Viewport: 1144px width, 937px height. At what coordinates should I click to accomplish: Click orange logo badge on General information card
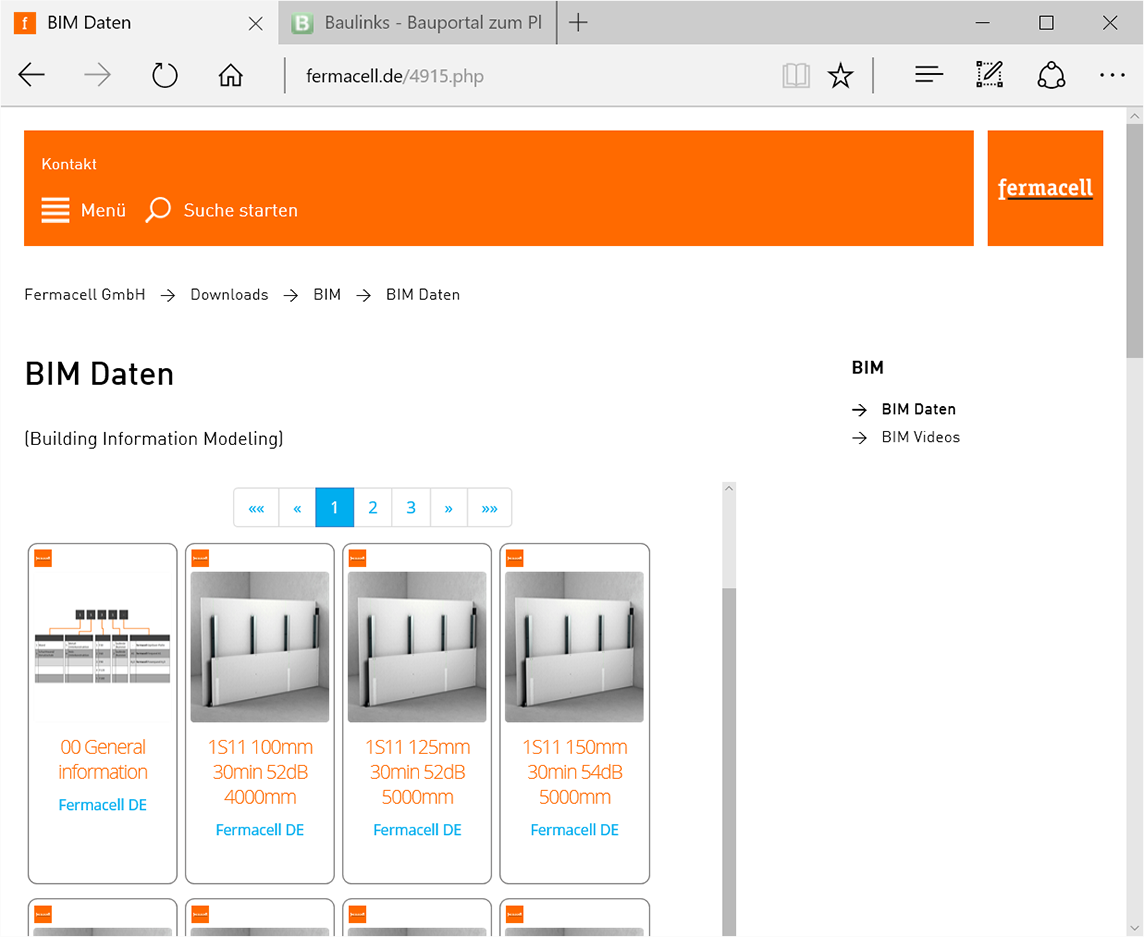43,558
